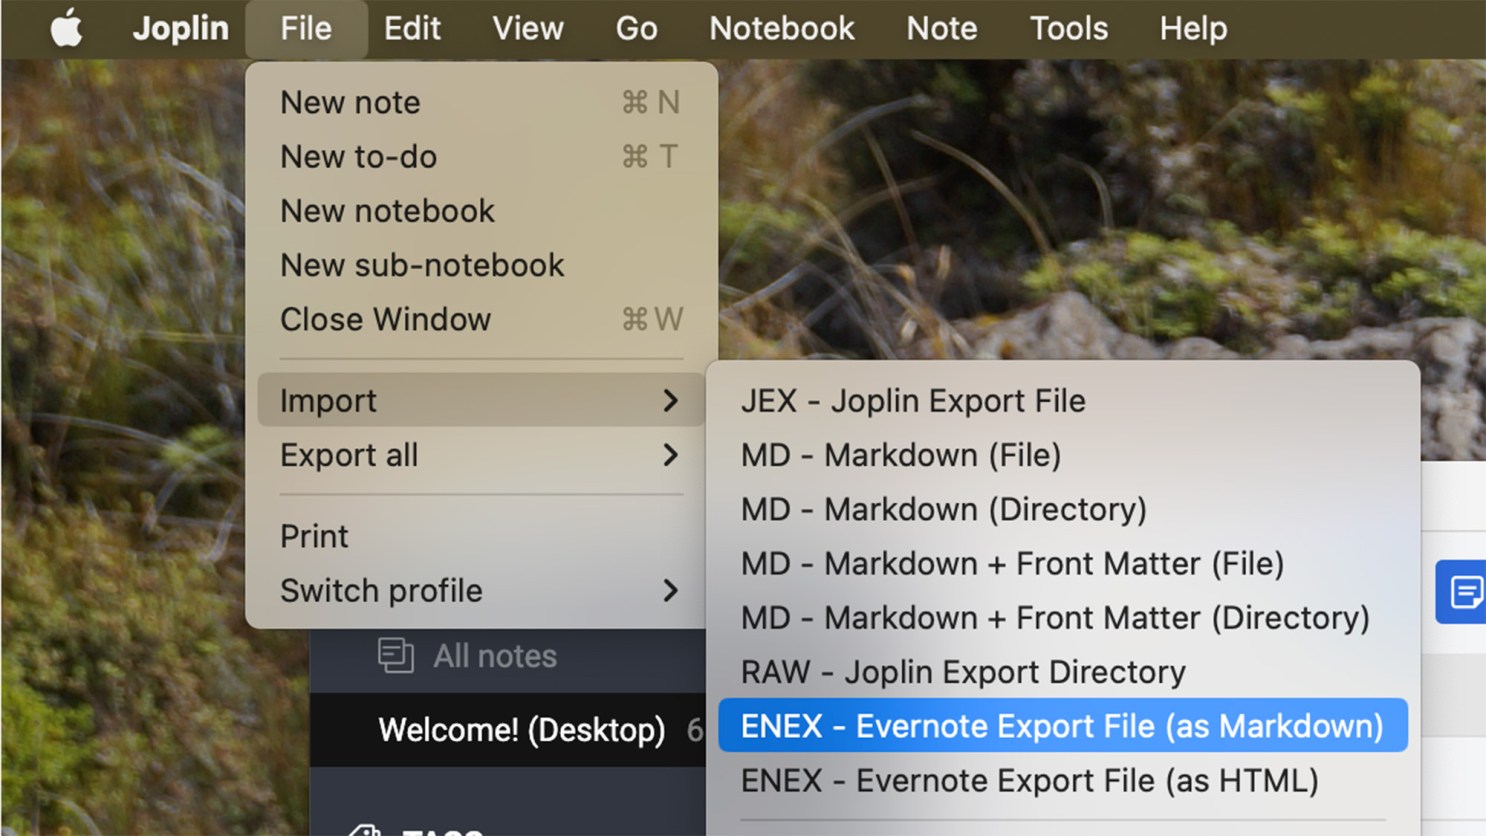Viewport: 1486px width, 836px height.
Task: Open the Note menu
Action: click(x=941, y=28)
